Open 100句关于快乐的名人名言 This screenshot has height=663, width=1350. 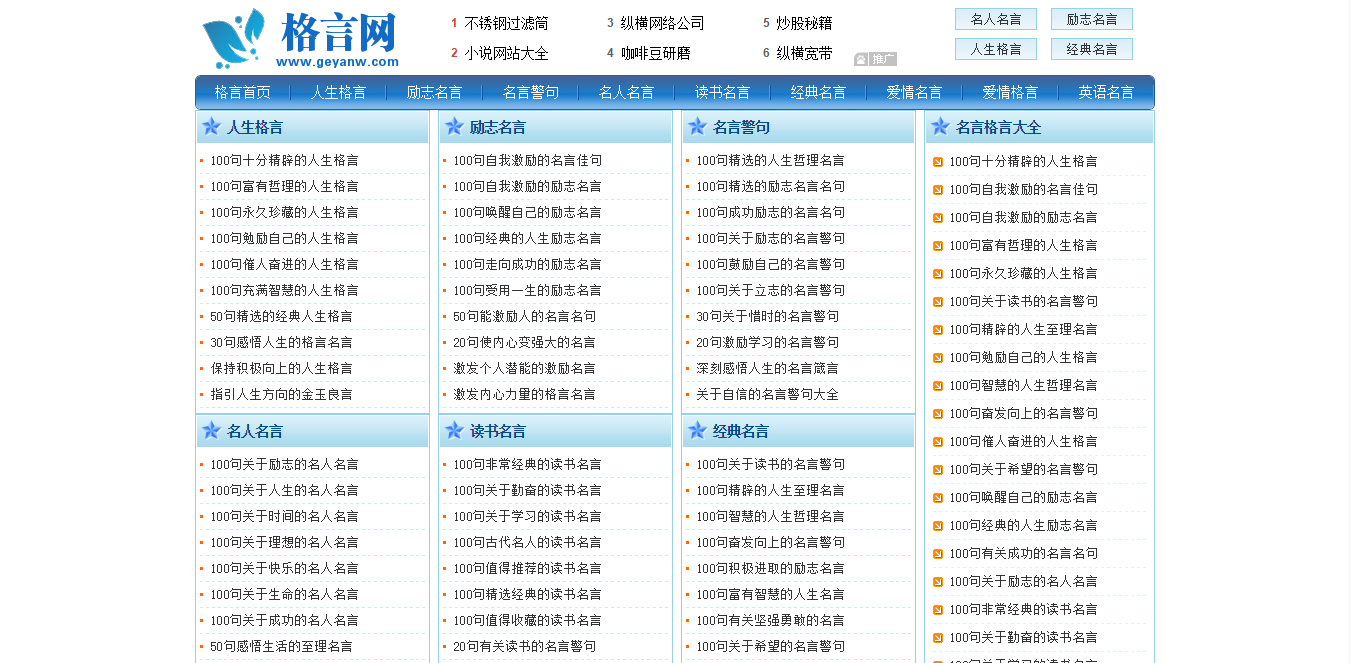284,568
